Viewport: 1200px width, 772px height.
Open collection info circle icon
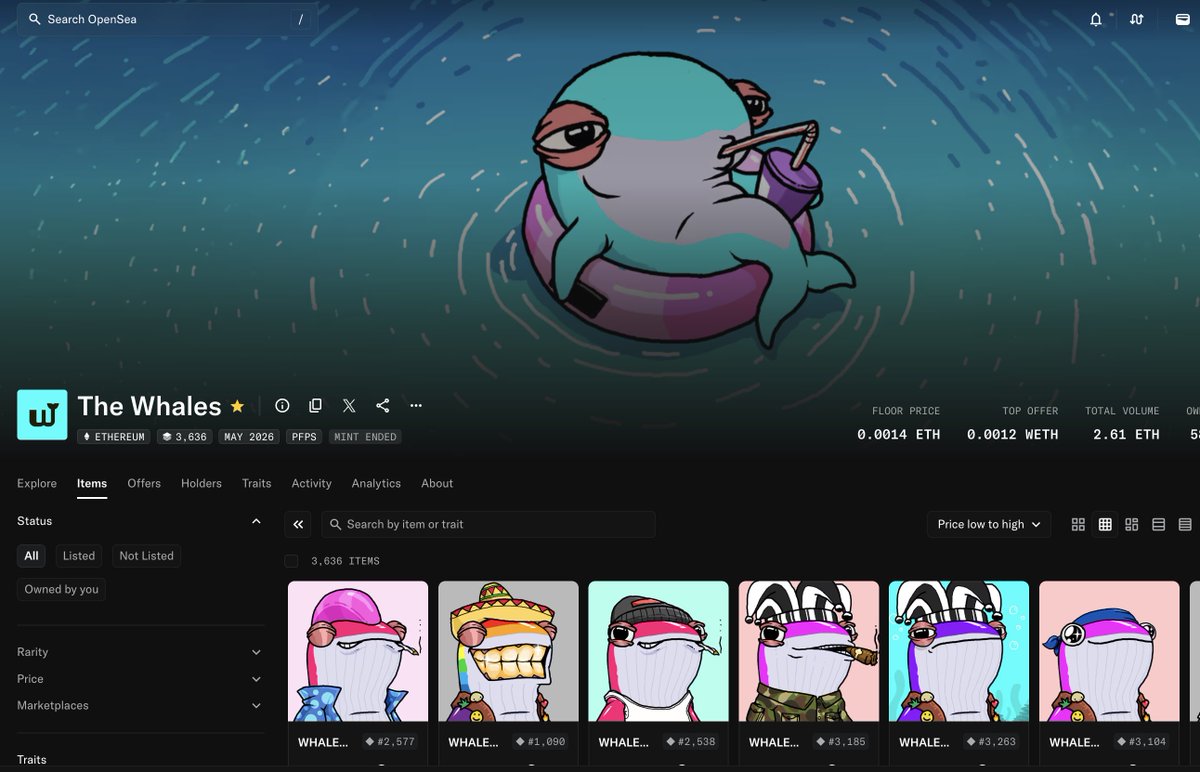(282, 405)
